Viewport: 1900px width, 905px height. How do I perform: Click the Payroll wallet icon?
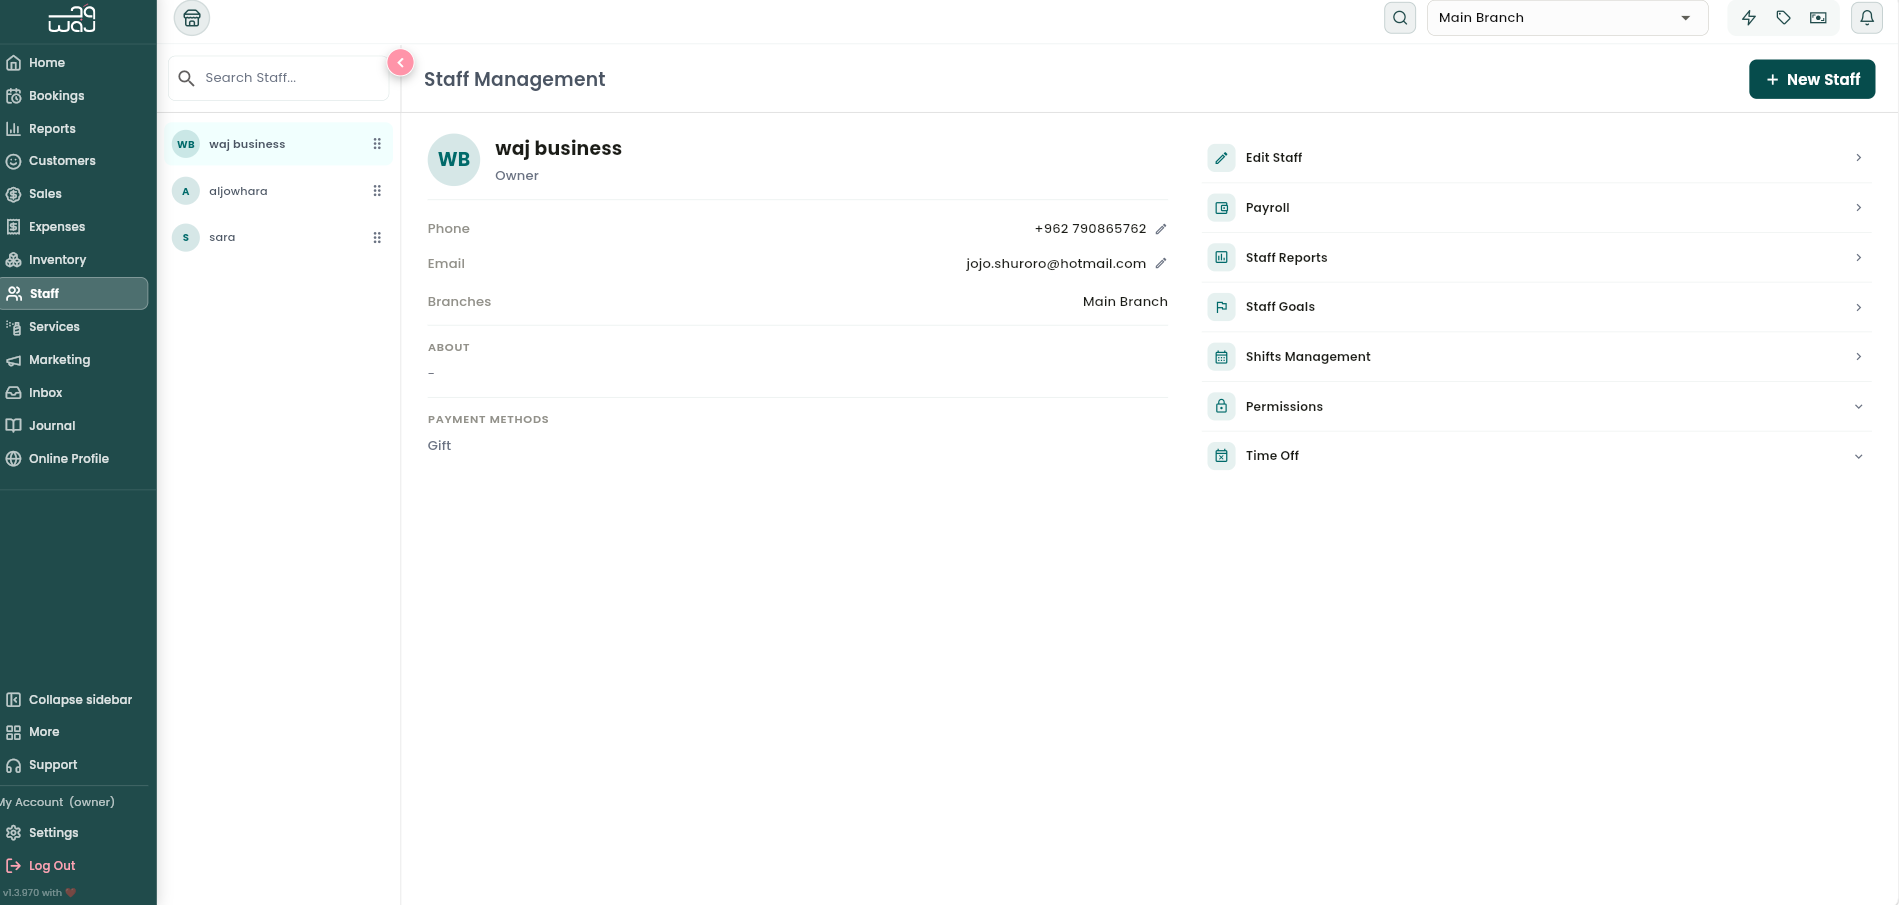[x=1221, y=208]
